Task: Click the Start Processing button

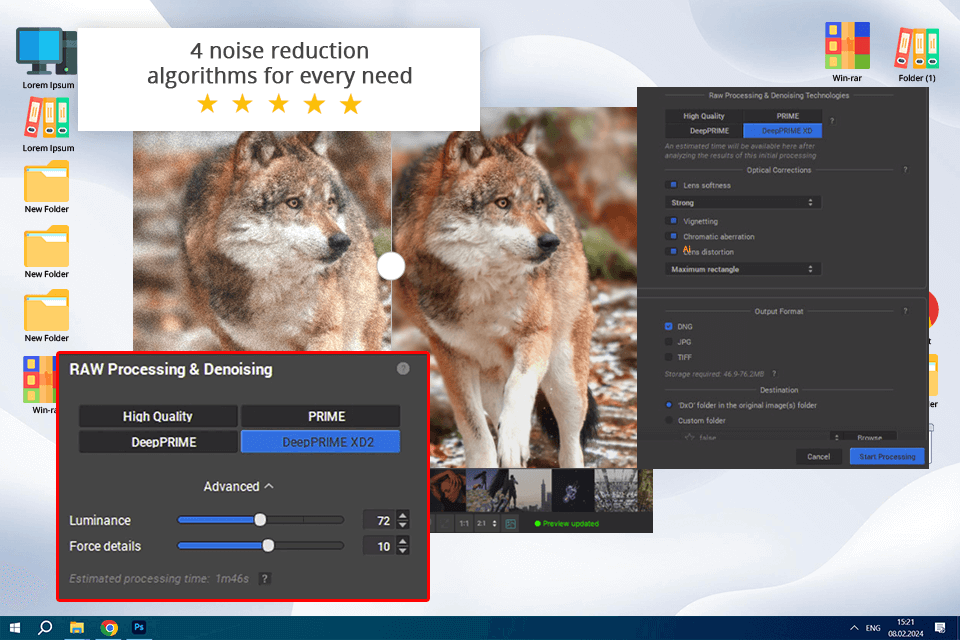Action: click(x=887, y=456)
